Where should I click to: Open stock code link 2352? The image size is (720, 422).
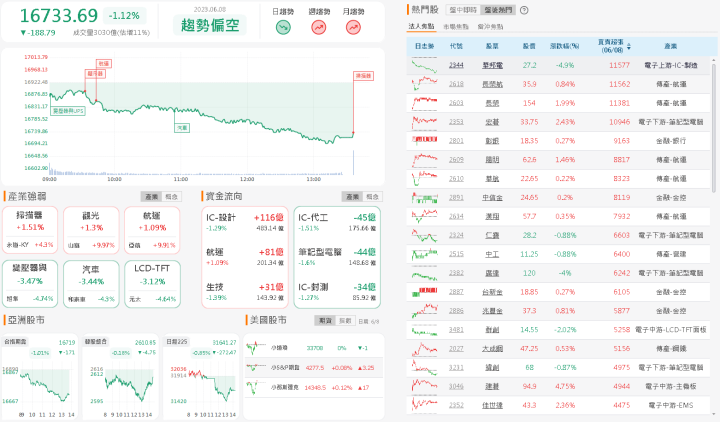(x=456, y=405)
